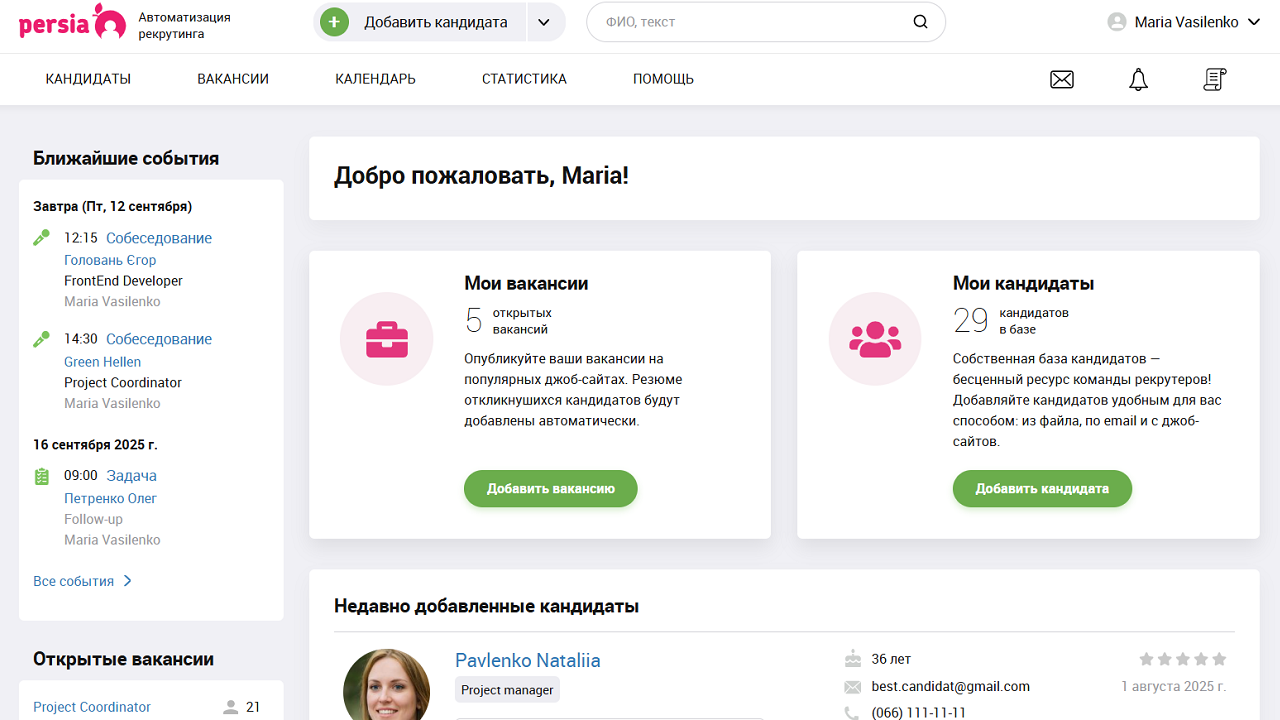Open the notifications bell icon
The height and width of the screenshot is (720, 1280).
click(1137, 79)
